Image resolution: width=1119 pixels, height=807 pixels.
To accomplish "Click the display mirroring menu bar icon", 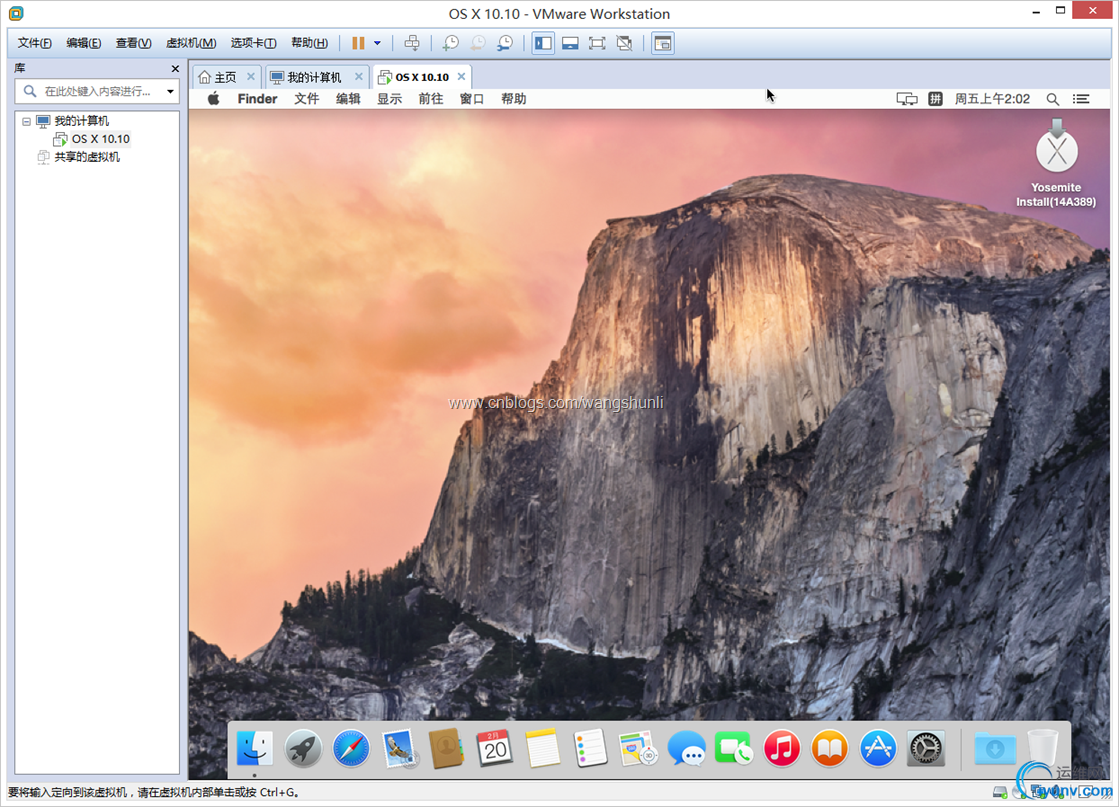I will (907, 99).
